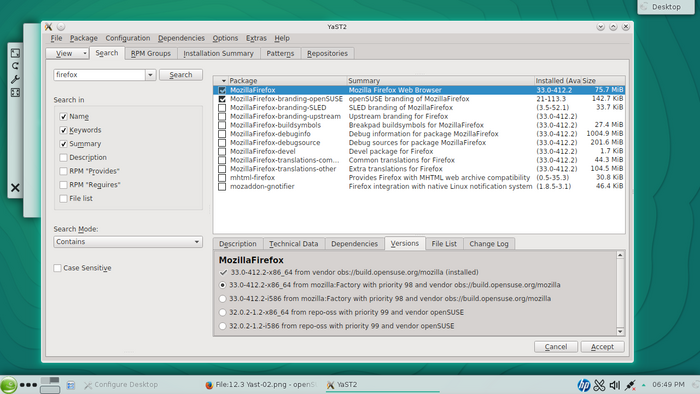Open the View dropdown button

point(67,53)
